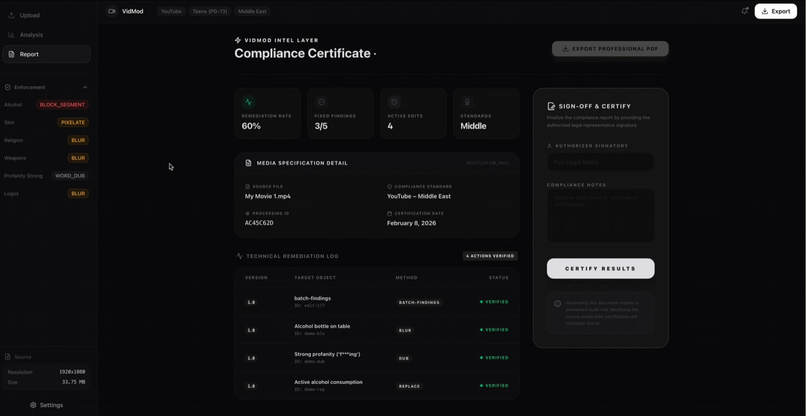Click the Export Professional PDF button
This screenshot has height=416, width=806.
click(x=610, y=49)
